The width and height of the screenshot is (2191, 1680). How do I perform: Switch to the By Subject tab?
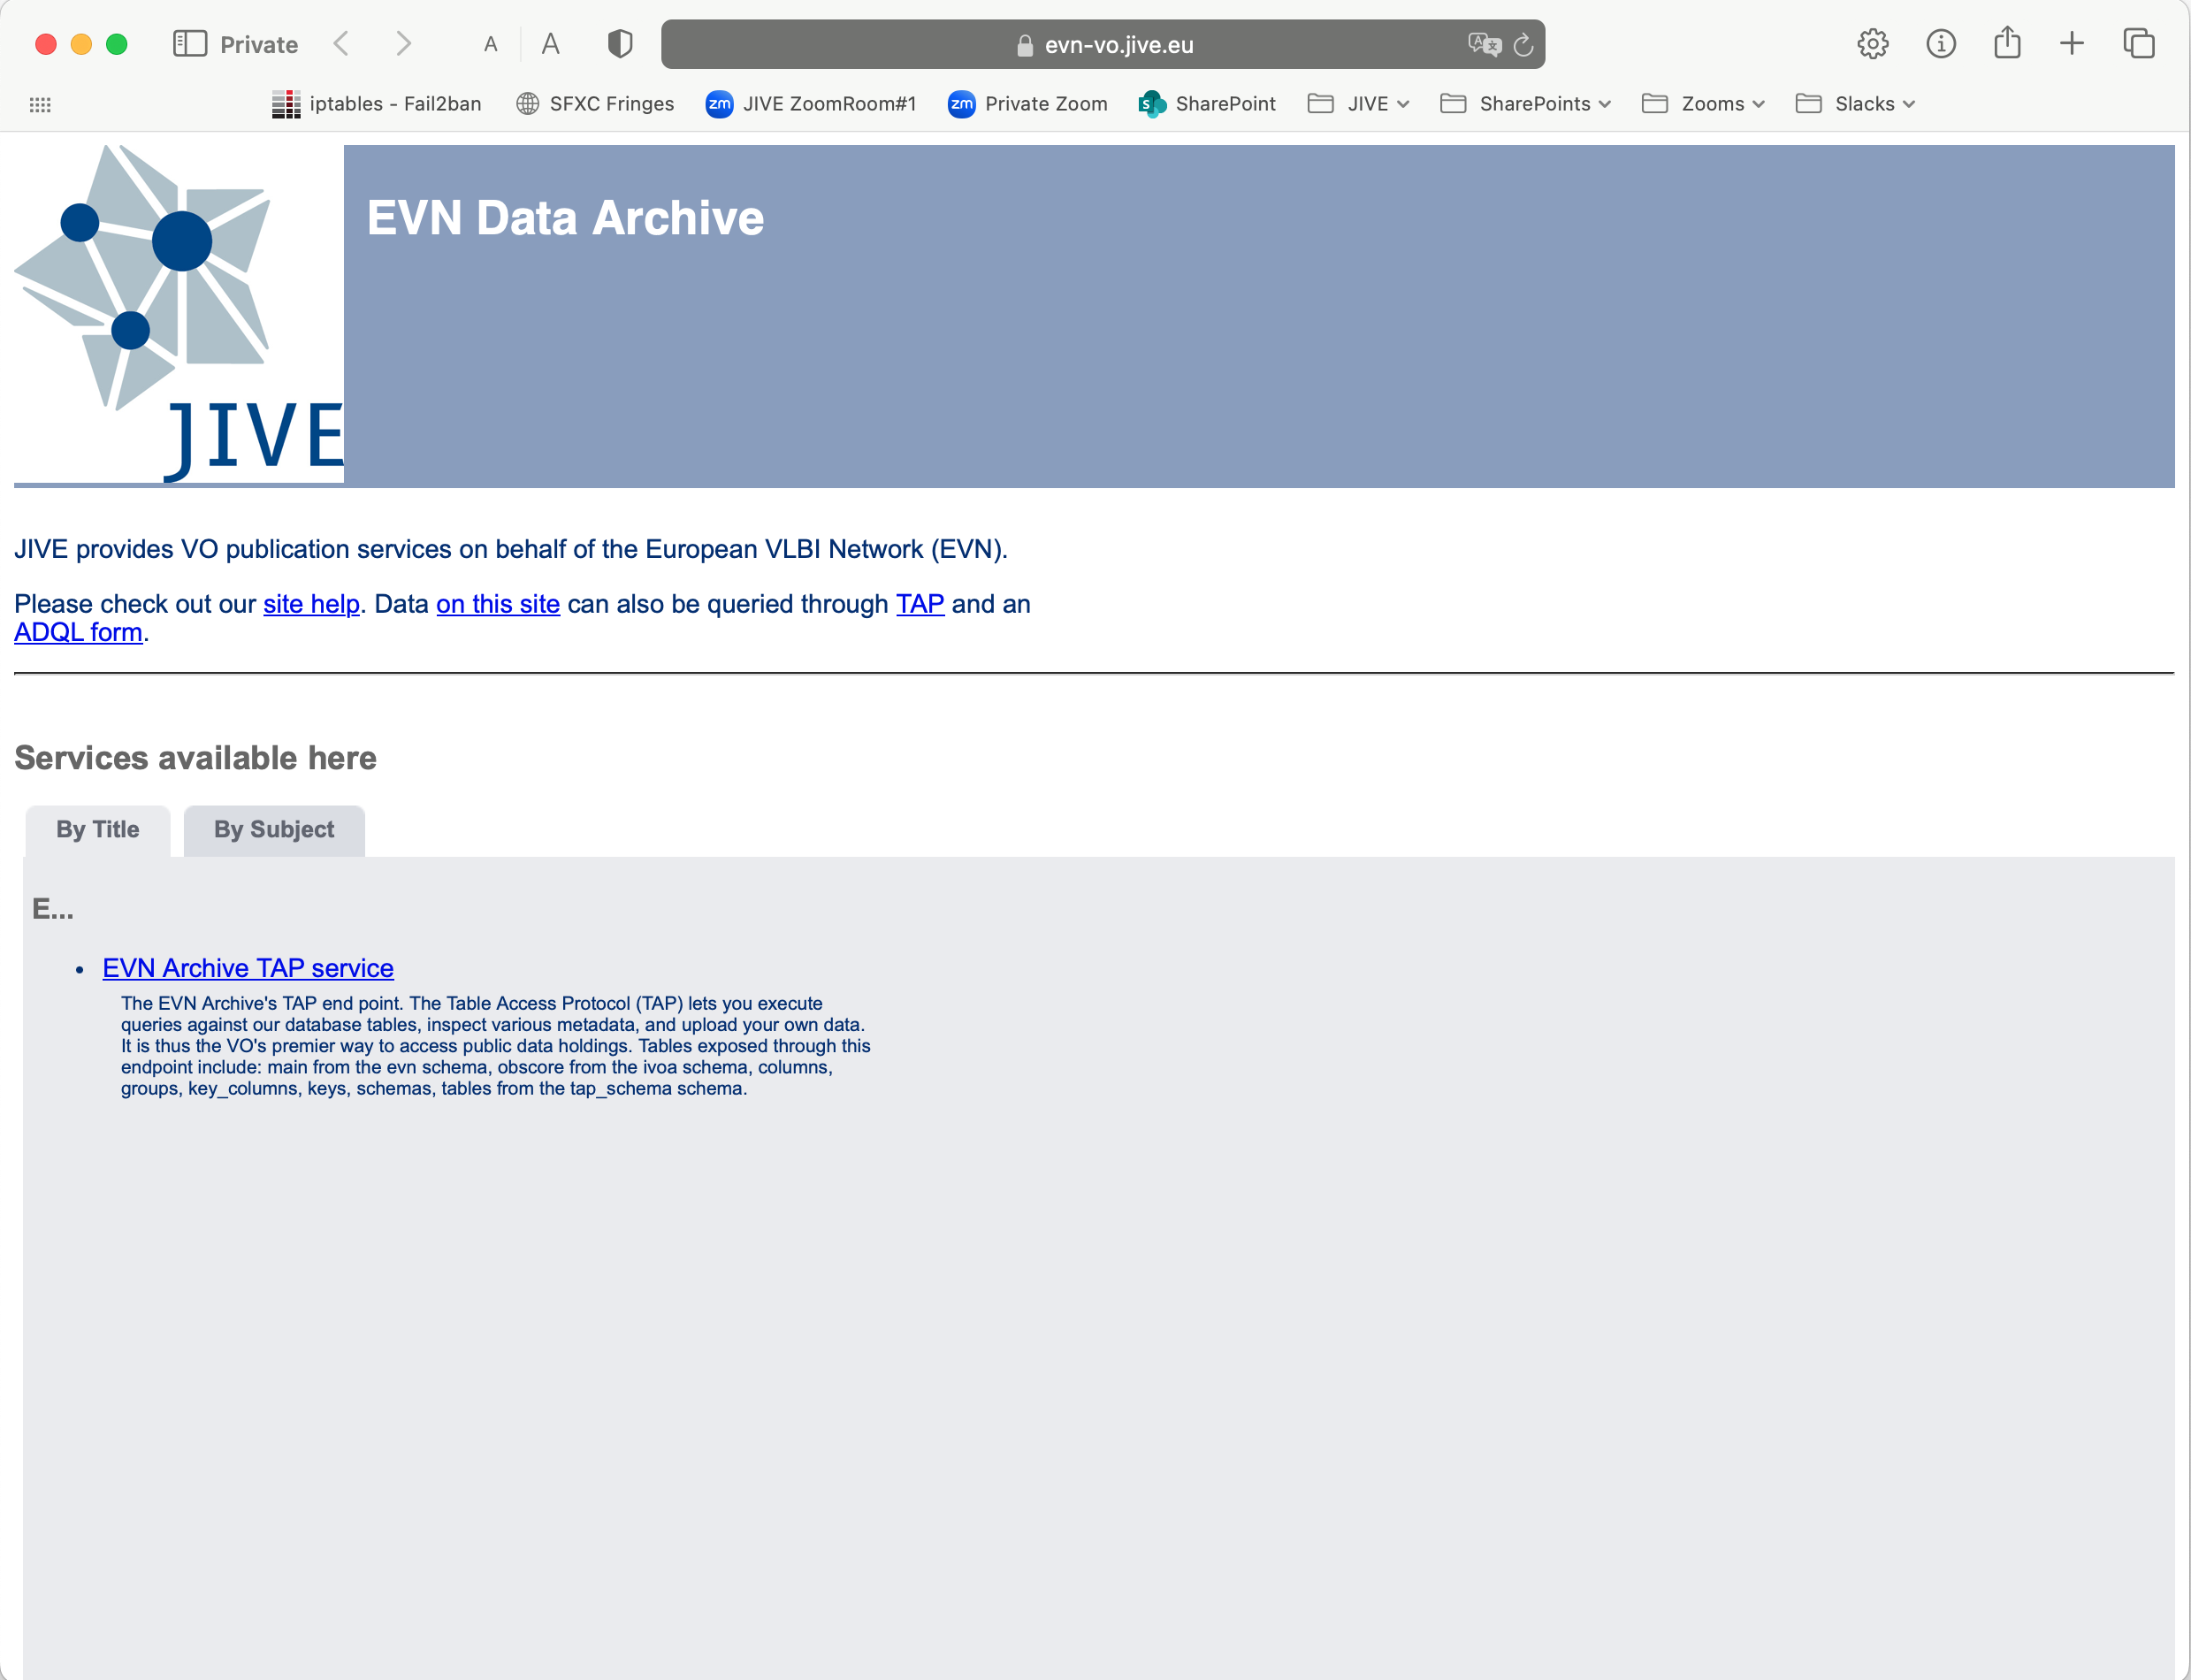tap(274, 830)
